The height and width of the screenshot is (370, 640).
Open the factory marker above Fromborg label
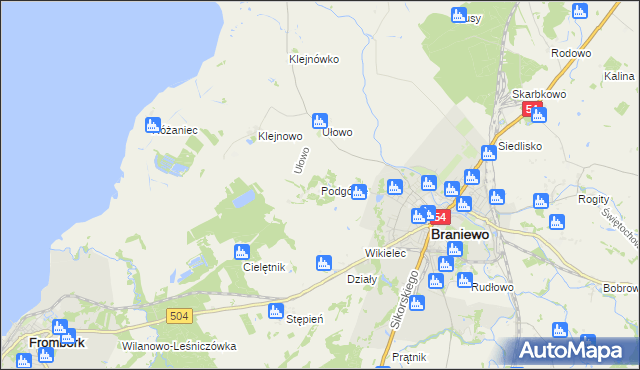click(60, 327)
